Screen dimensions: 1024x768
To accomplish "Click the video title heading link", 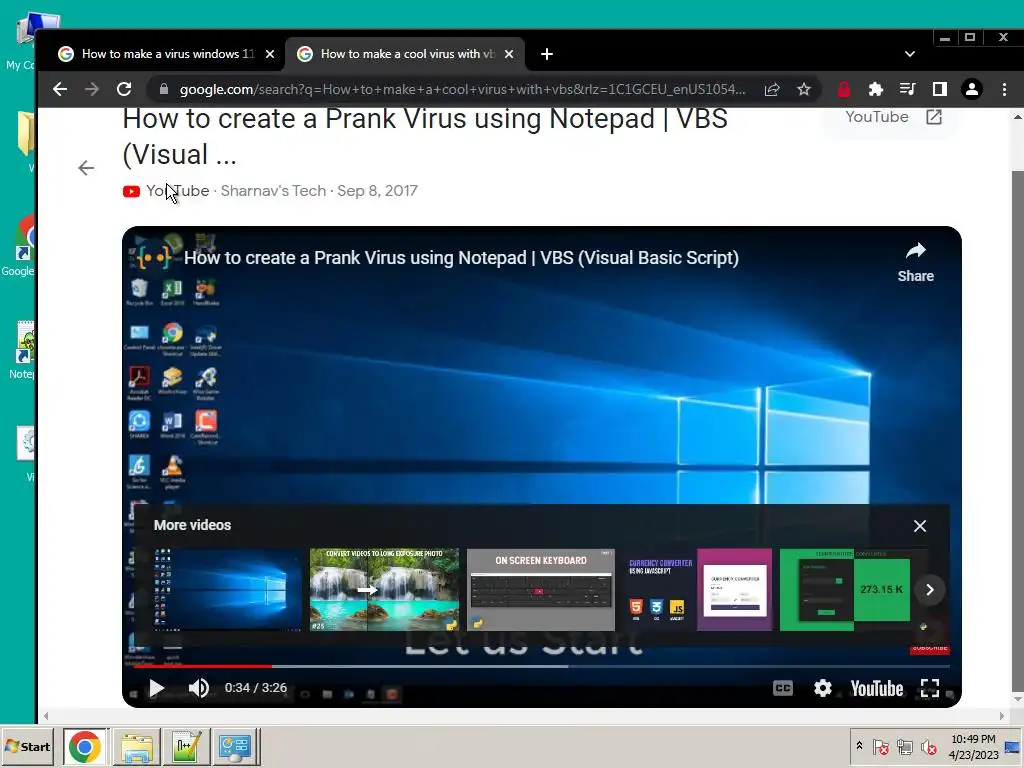I will coord(424,136).
